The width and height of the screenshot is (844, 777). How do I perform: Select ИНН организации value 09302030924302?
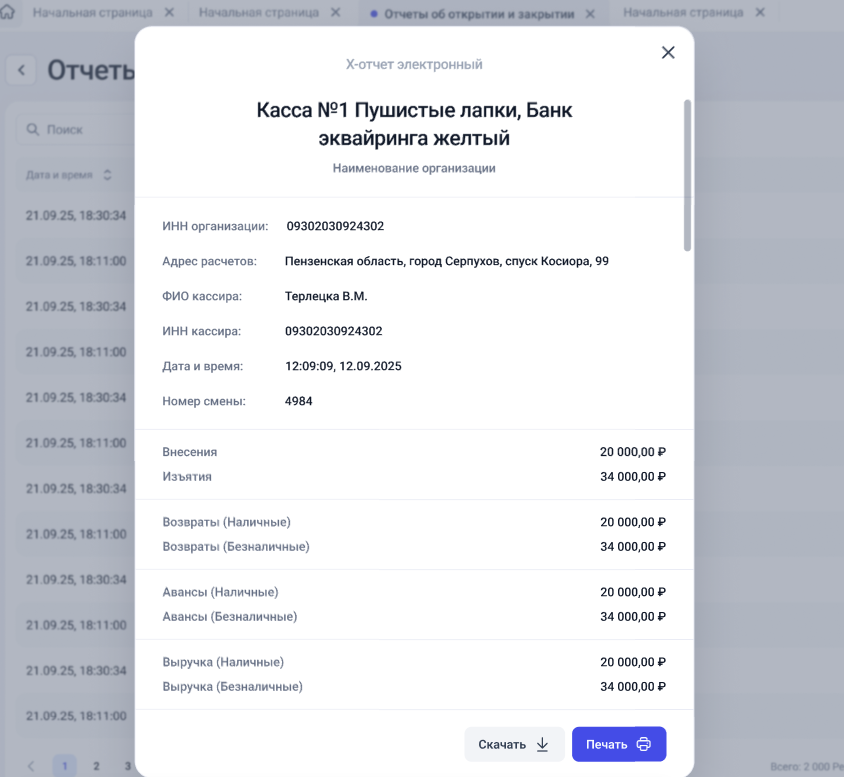(x=335, y=226)
